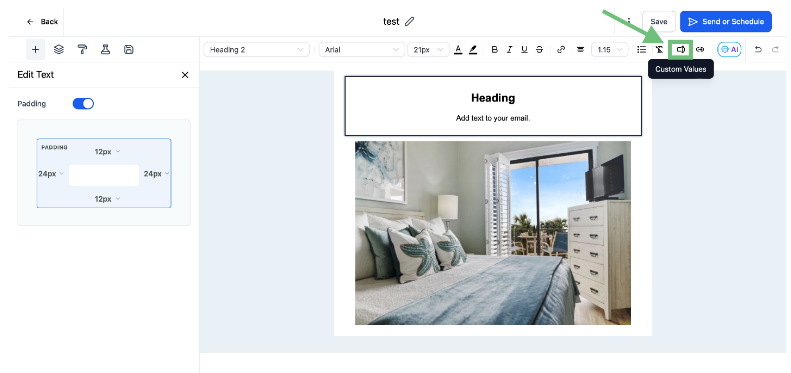
Task: Go Back to the previous page
Action: [x=42, y=22]
